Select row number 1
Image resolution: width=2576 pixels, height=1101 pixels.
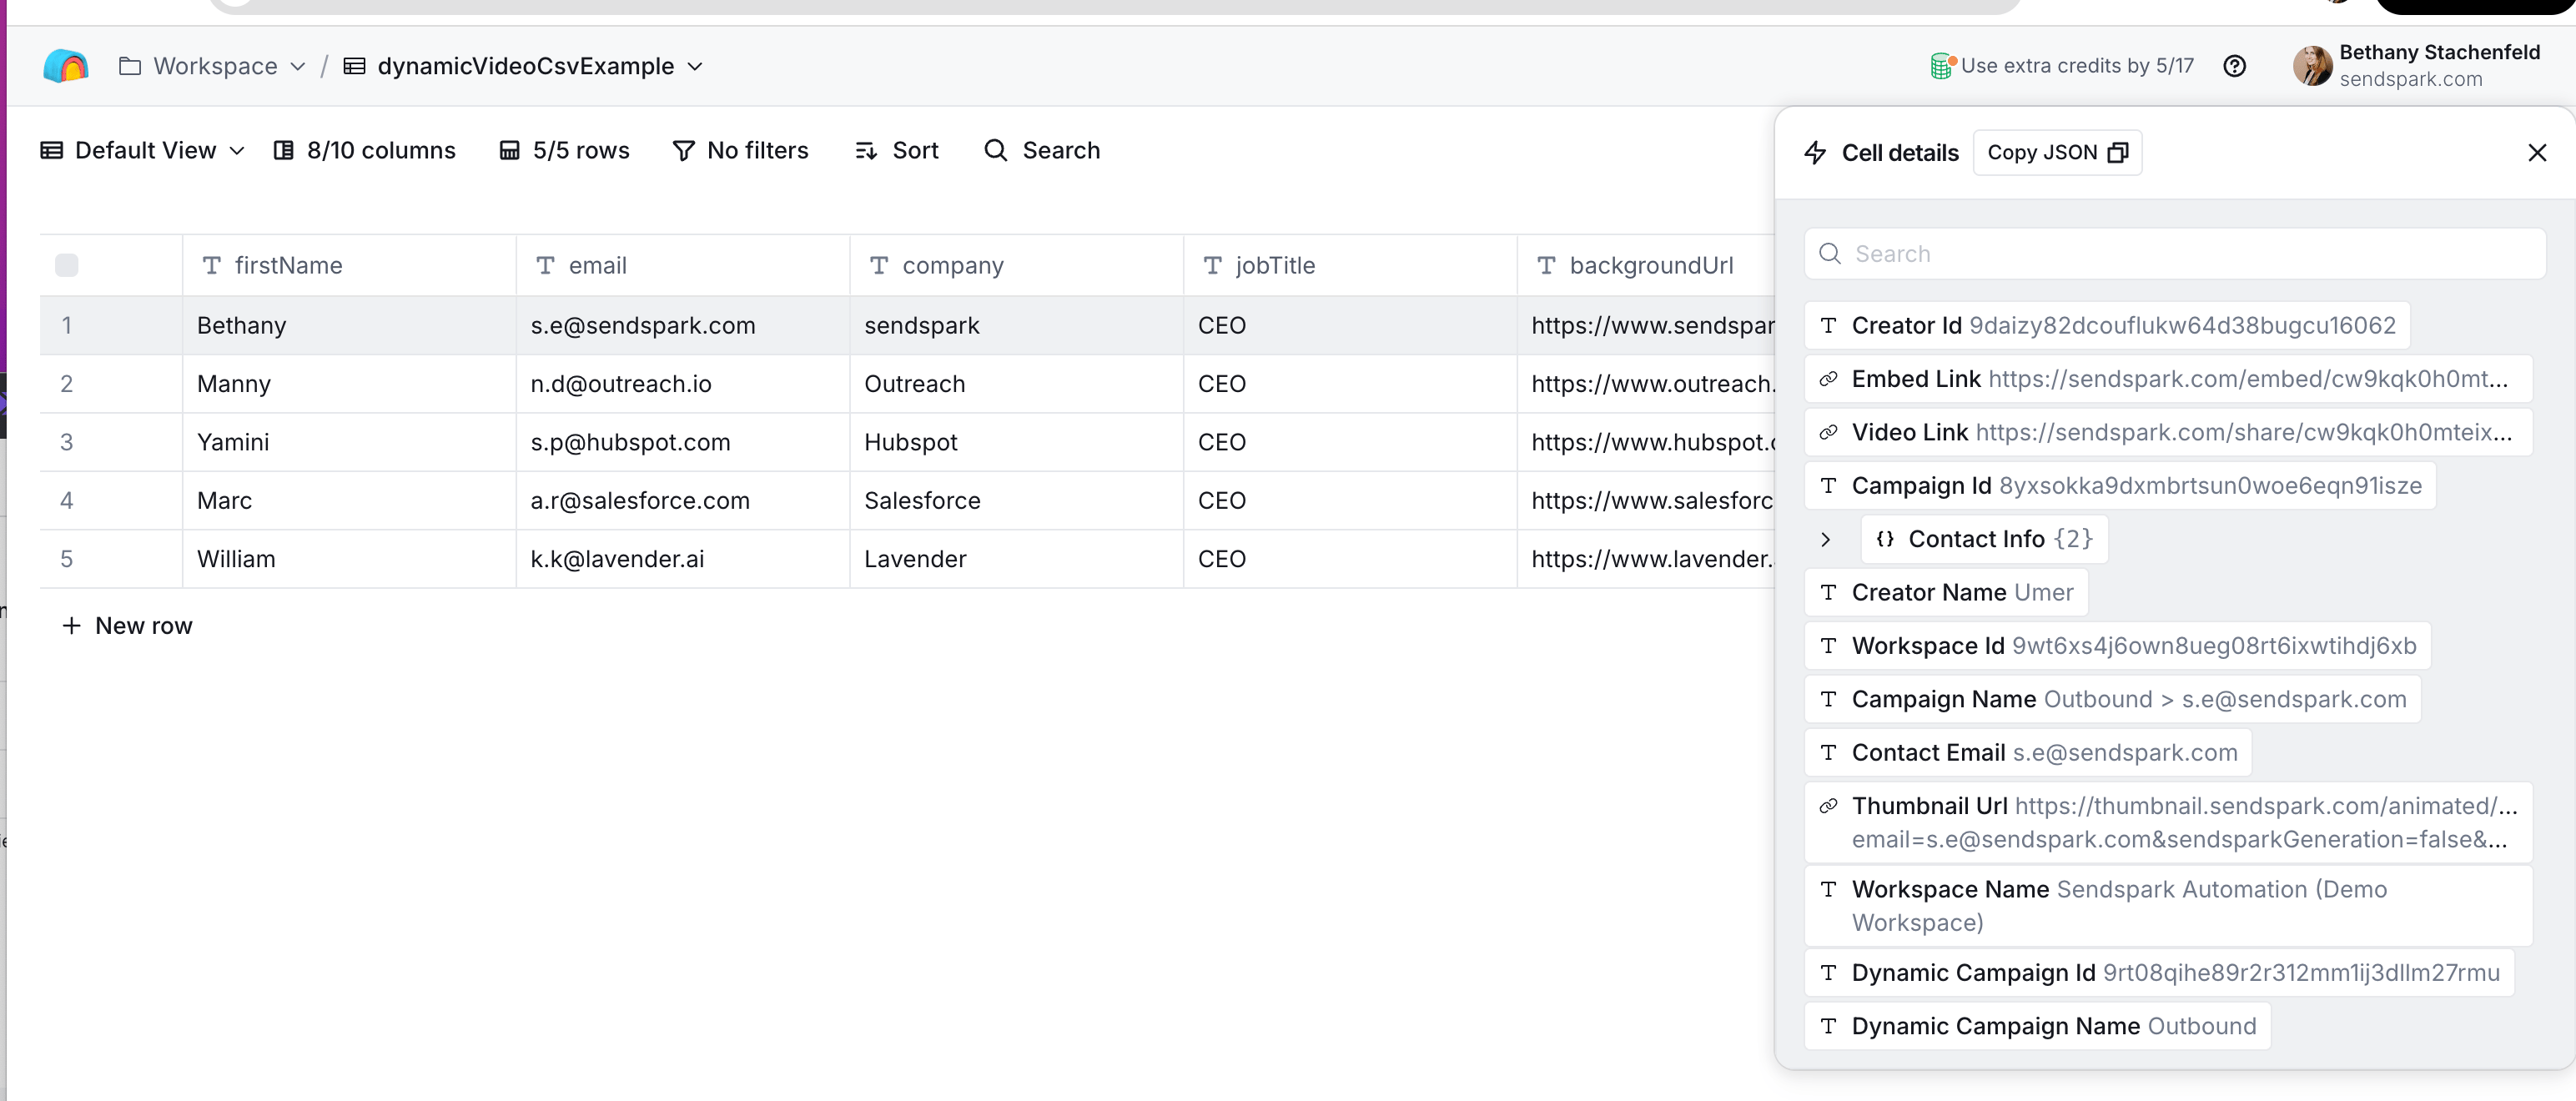coord(67,326)
